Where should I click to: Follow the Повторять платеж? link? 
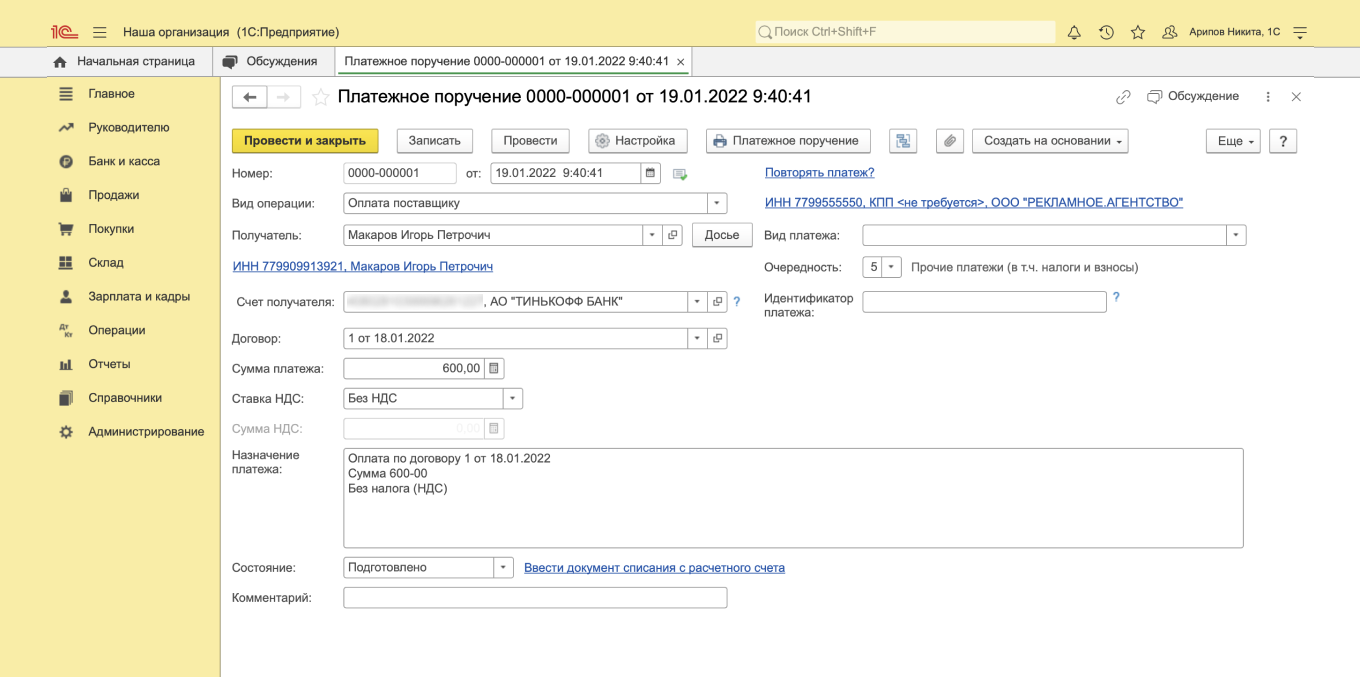tap(819, 173)
